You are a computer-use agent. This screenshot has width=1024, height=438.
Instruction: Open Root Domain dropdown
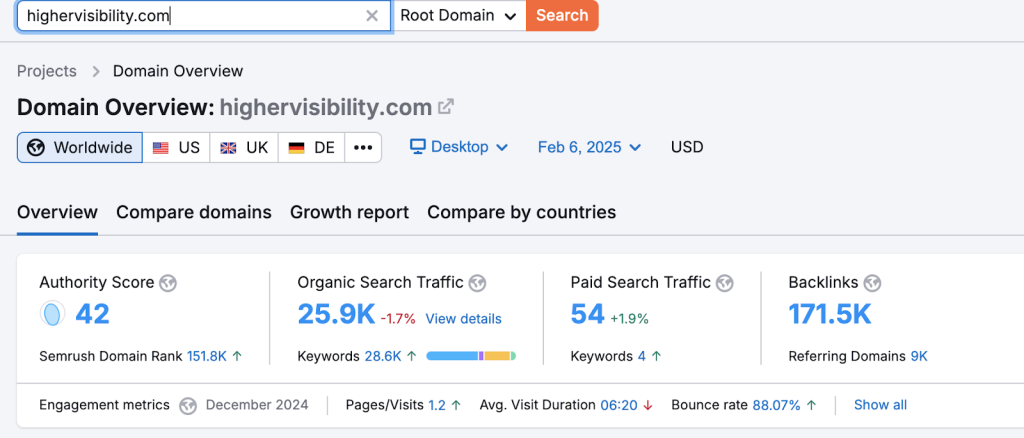[459, 16]
